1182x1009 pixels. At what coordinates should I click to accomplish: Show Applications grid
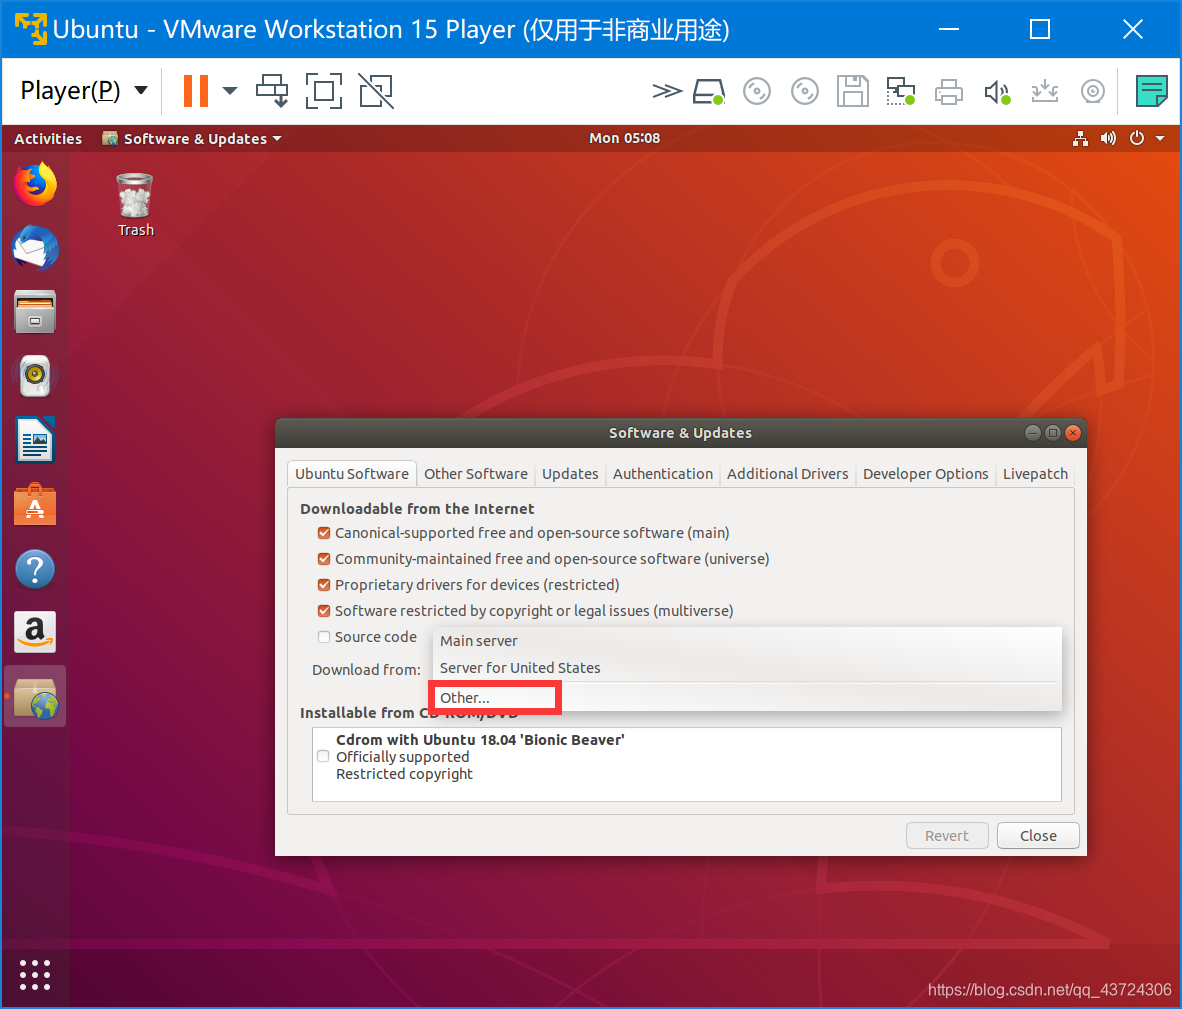click(35, 974)
